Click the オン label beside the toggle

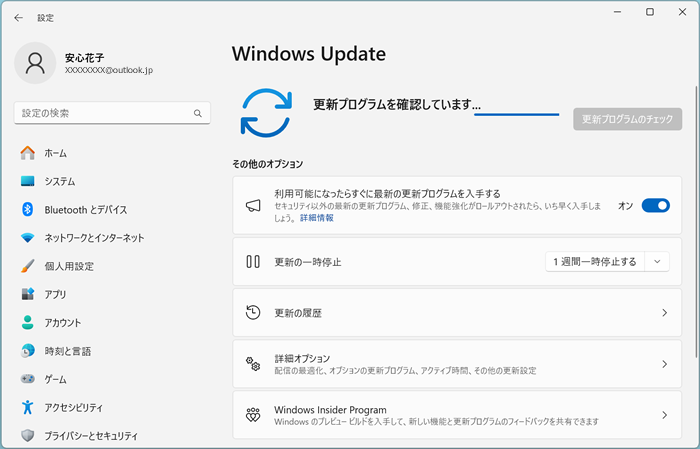(625, 206)
